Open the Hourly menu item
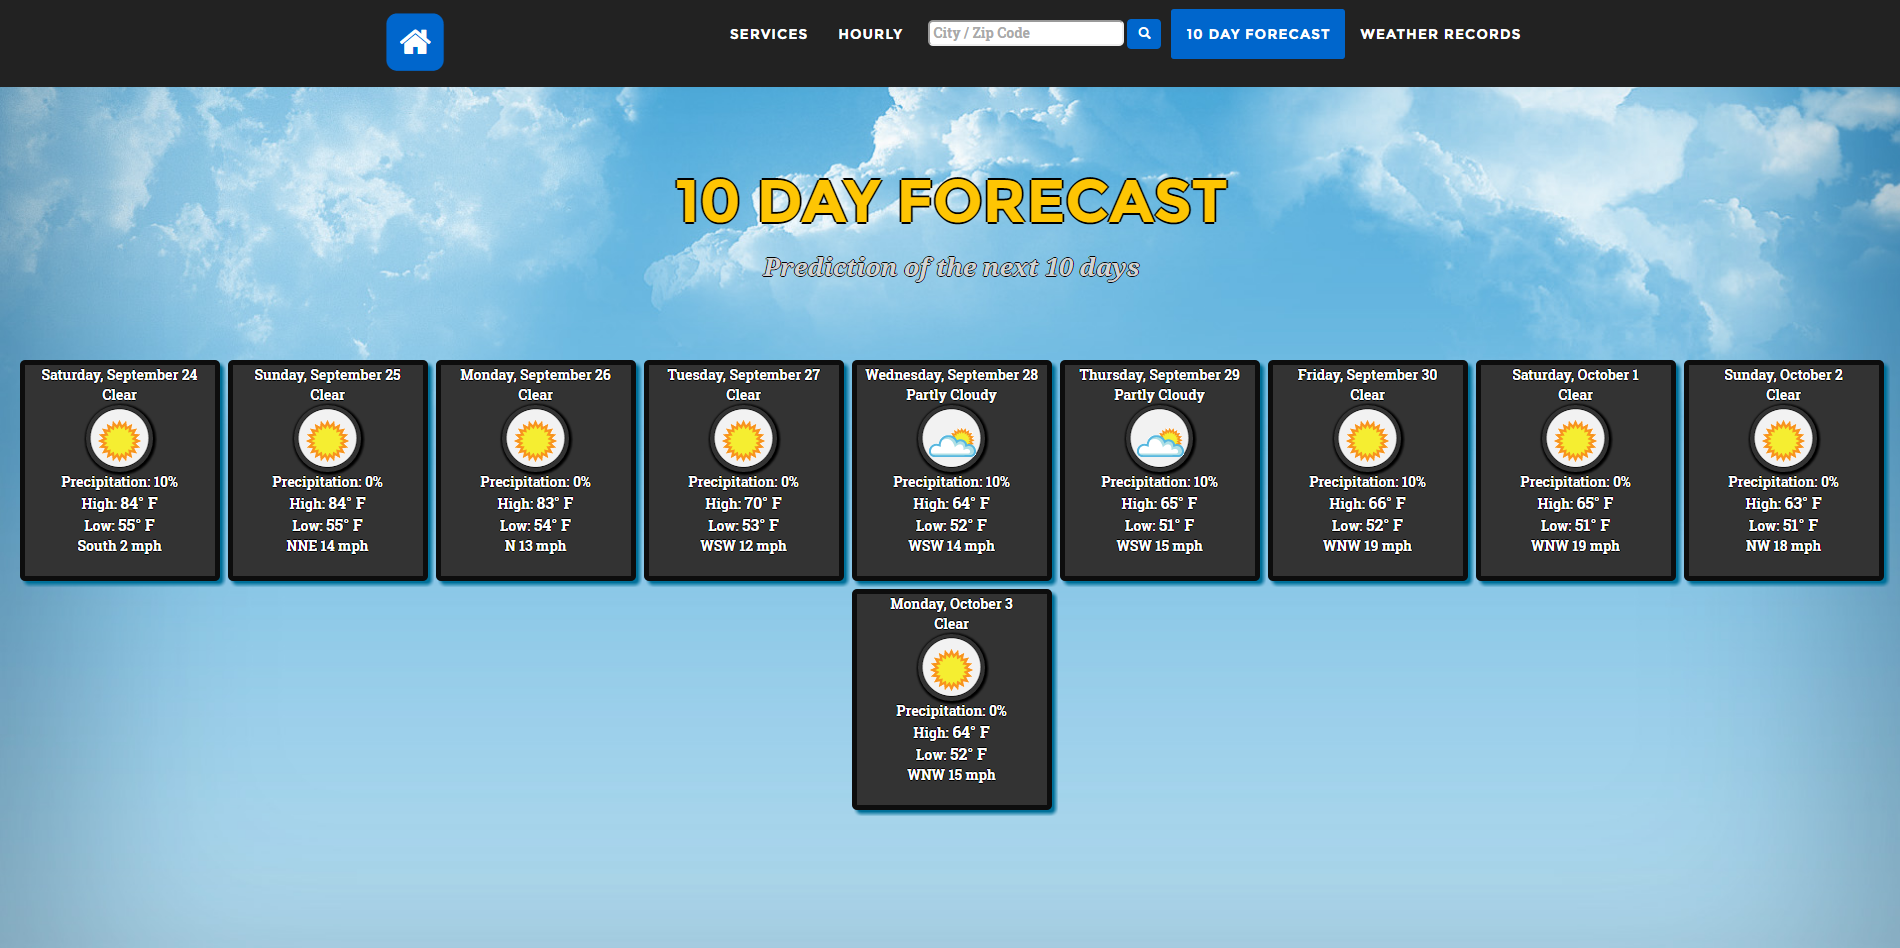Viewport: 1900px width, 948px height. point(870,34)
